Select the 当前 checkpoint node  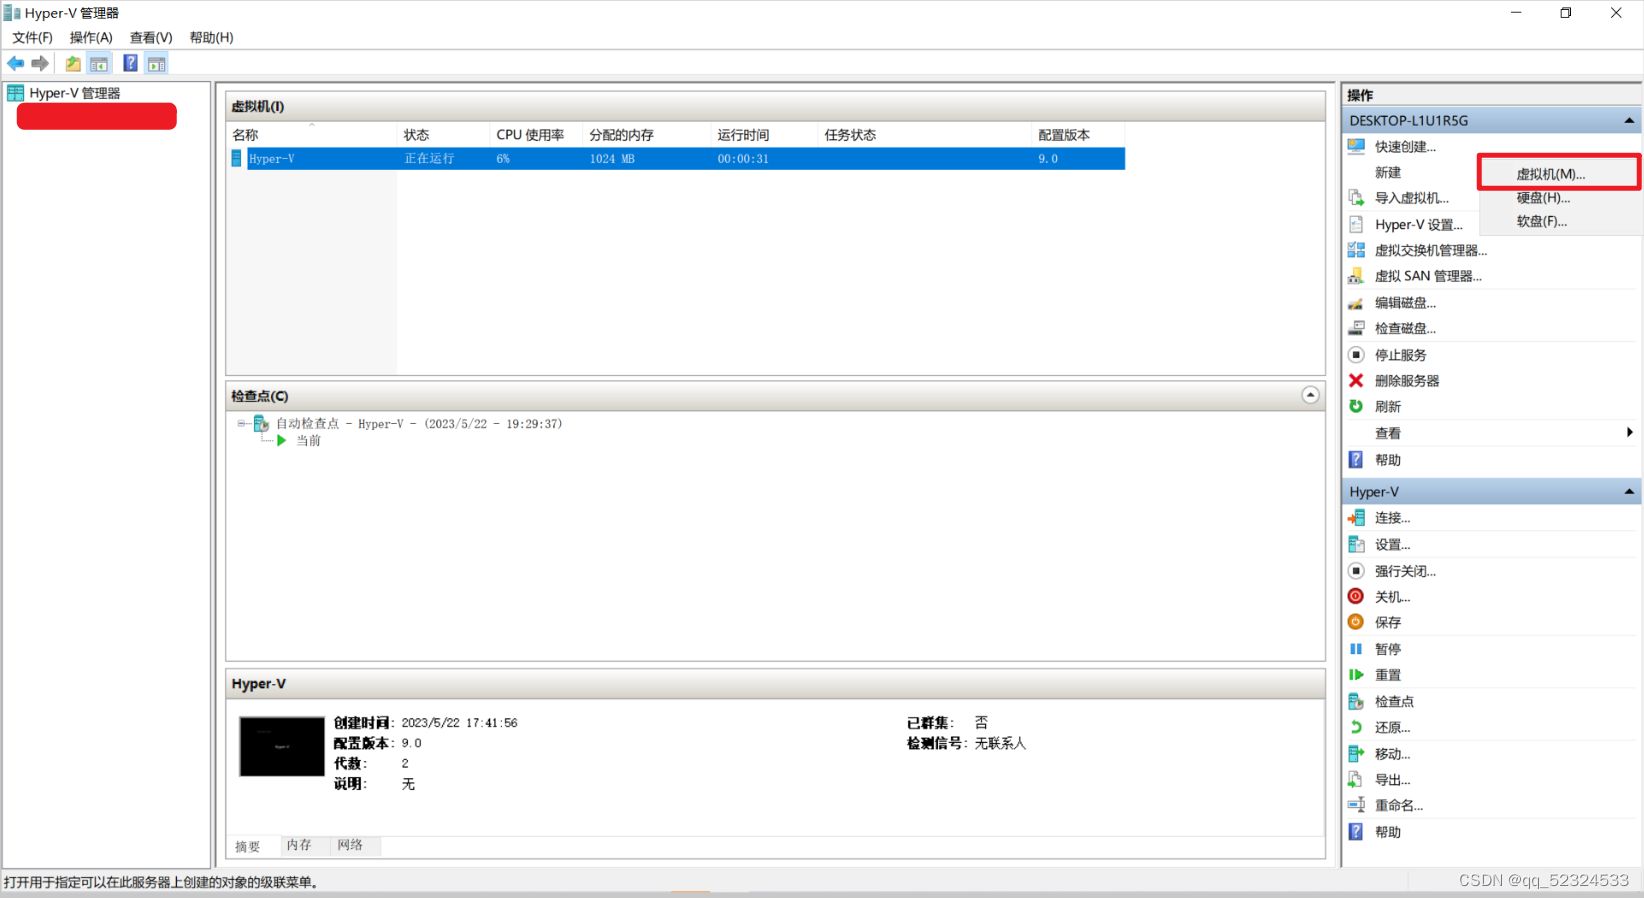pos(308,441)
